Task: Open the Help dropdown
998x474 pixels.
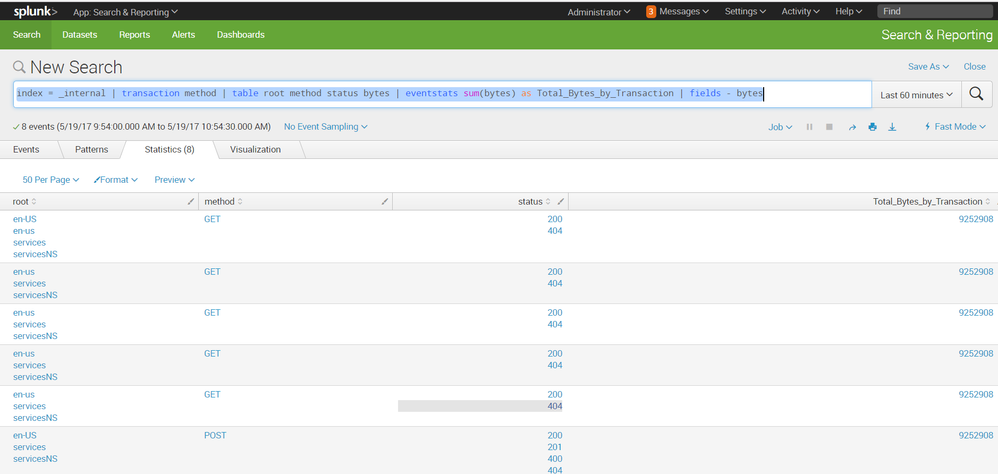Action: click(x=848, y=11)
